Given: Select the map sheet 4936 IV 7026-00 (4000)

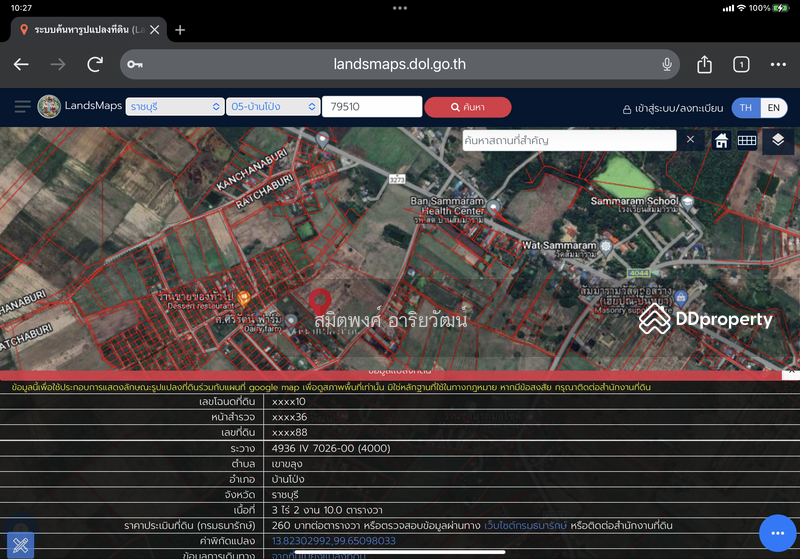Looking at the screenshot, I should coord(331,448).
